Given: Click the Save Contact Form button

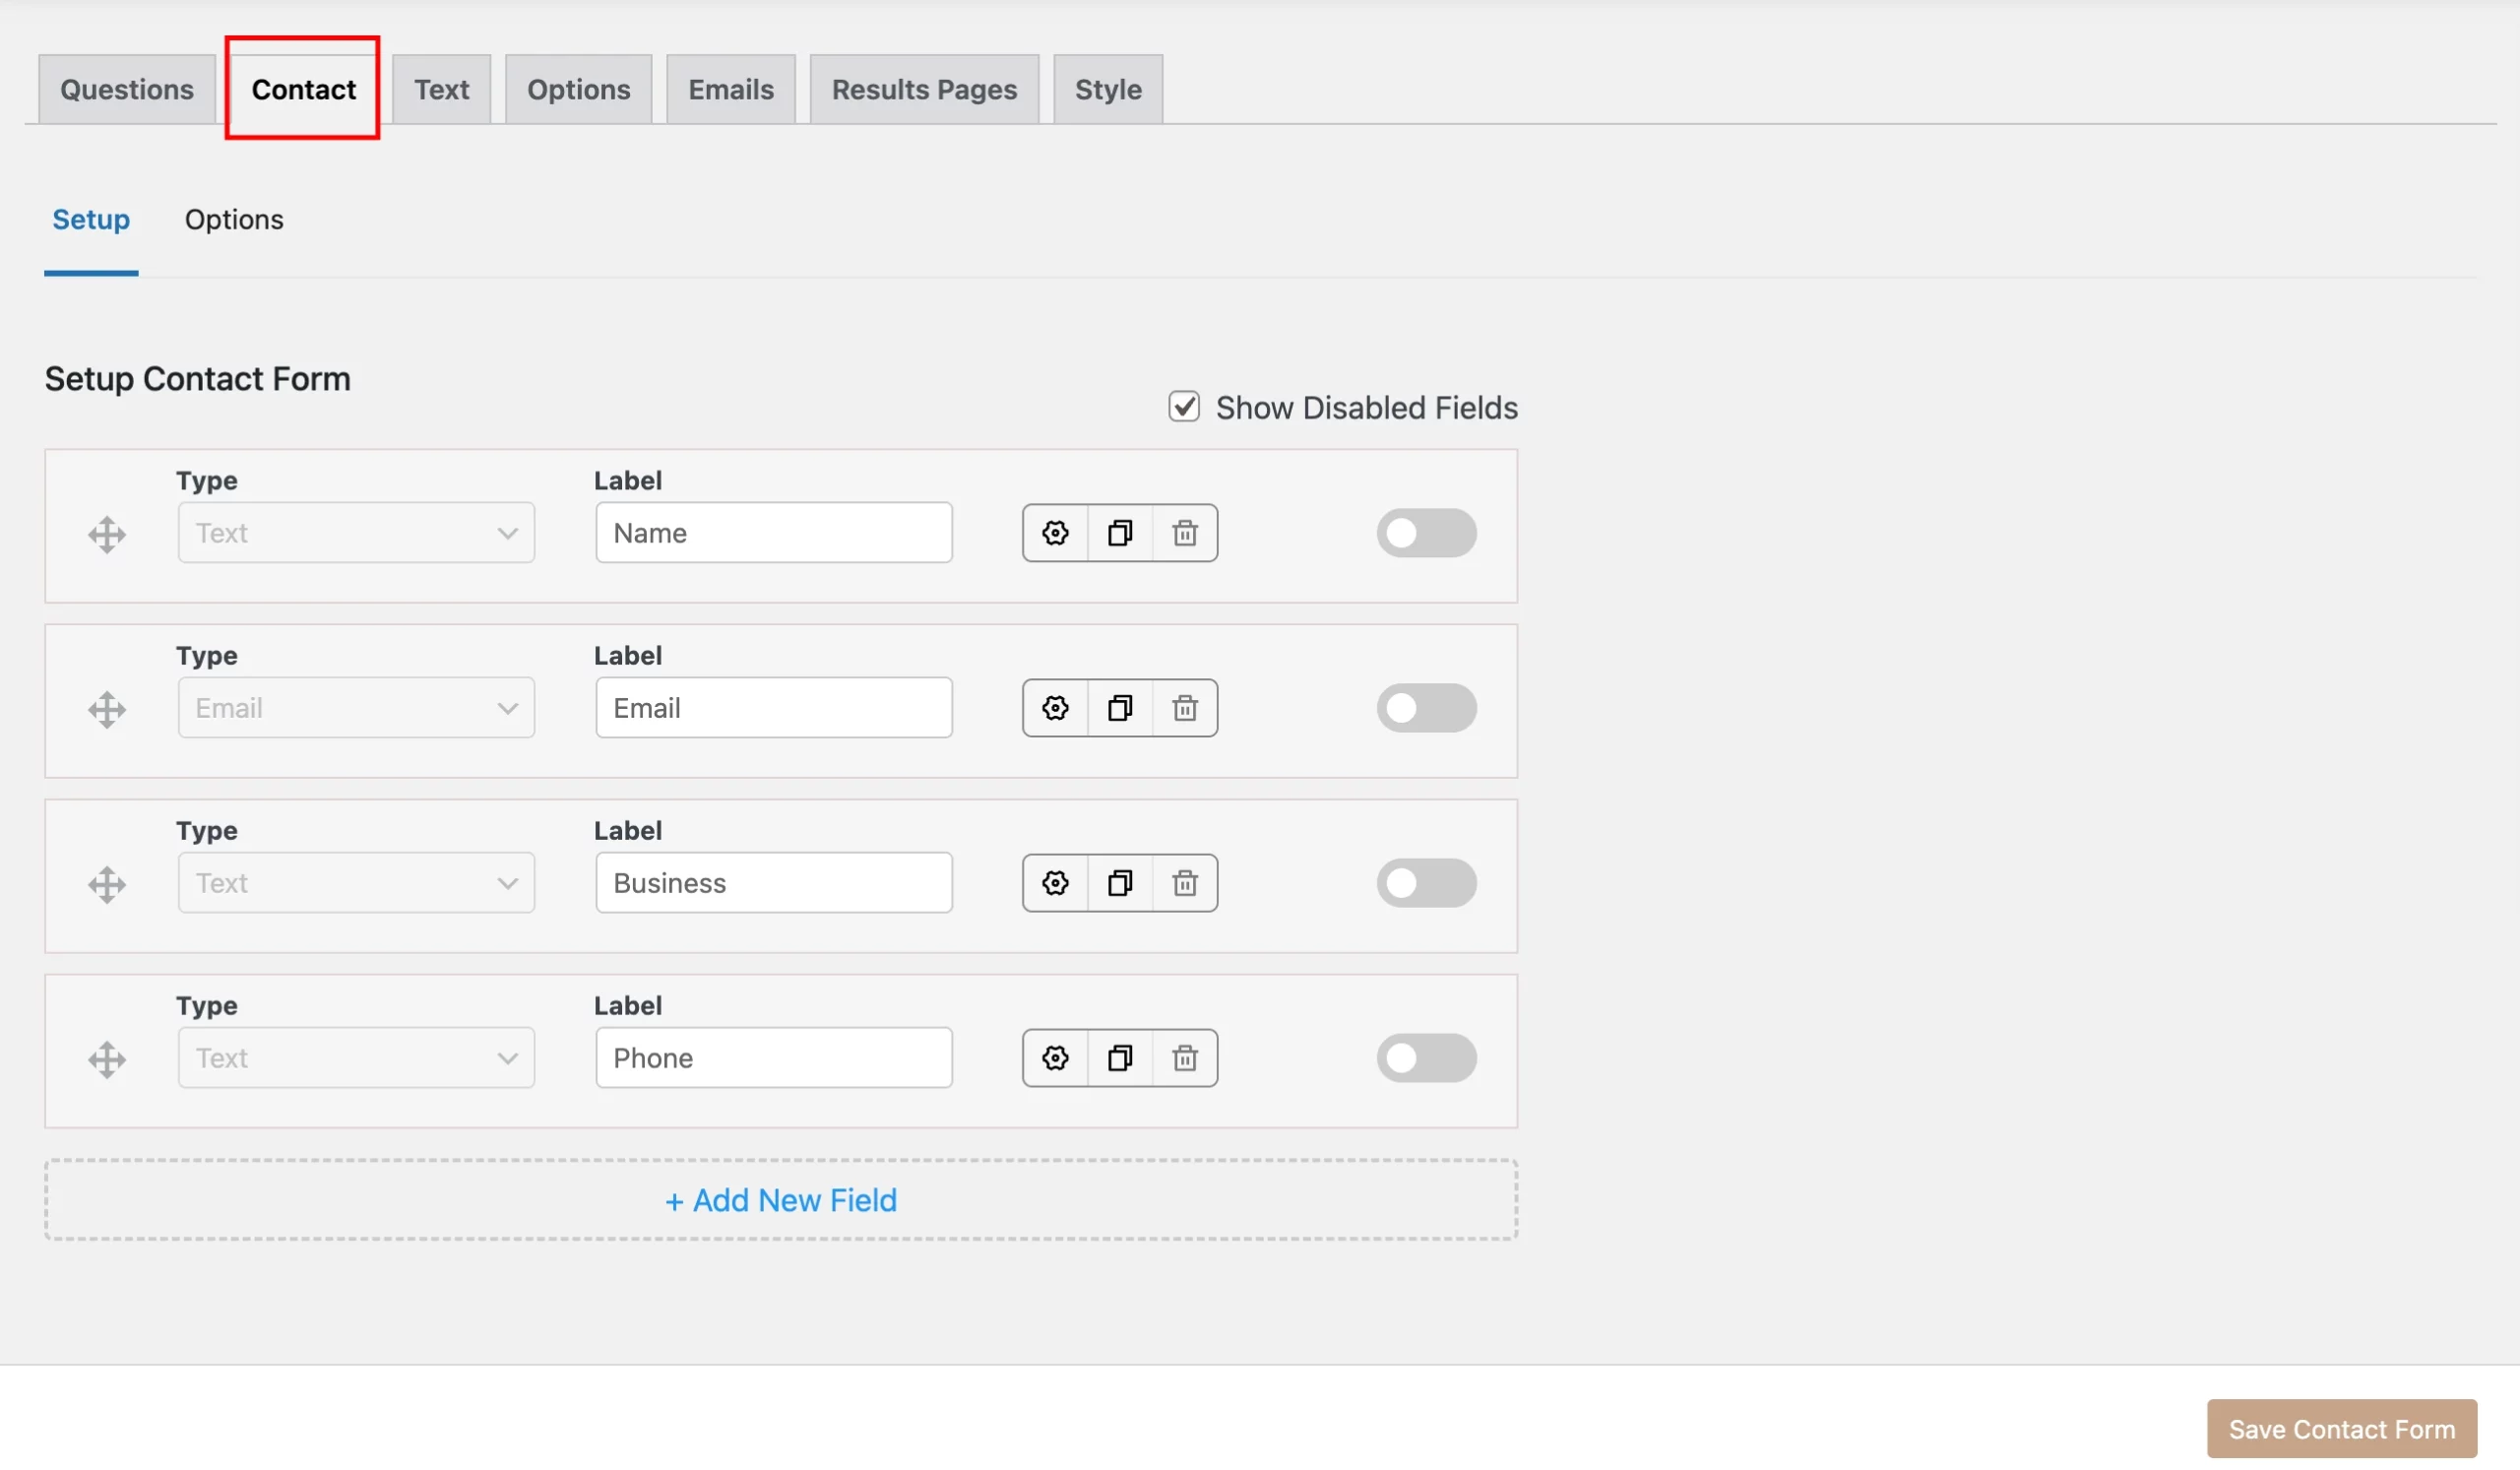Looking at the screenshot, I should click(2341, 1429).
